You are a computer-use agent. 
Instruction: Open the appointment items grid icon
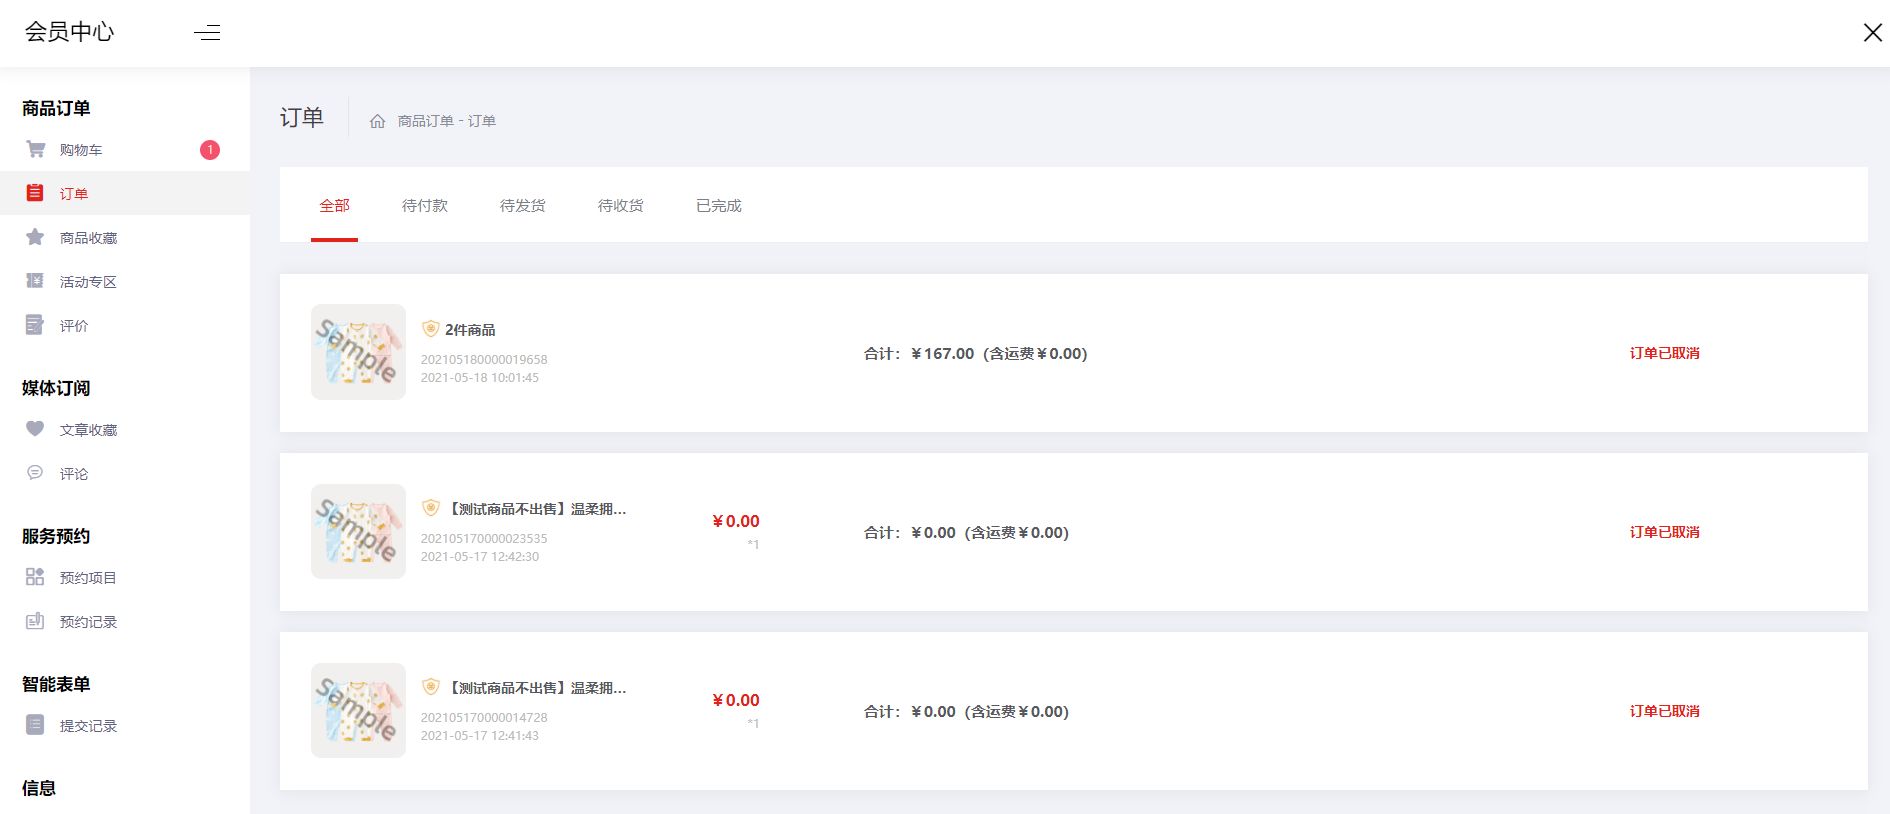[35, 577]
